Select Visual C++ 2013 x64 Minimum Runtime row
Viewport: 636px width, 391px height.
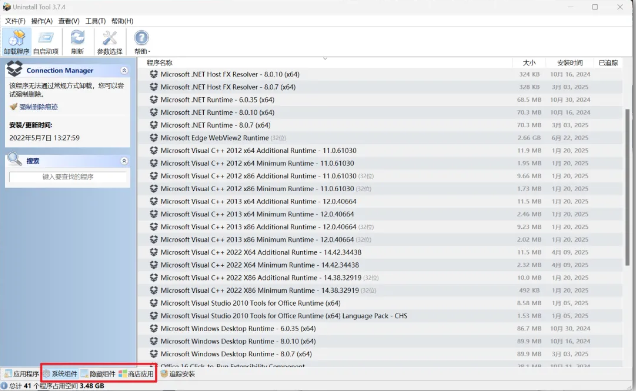[x=380, y=214]
